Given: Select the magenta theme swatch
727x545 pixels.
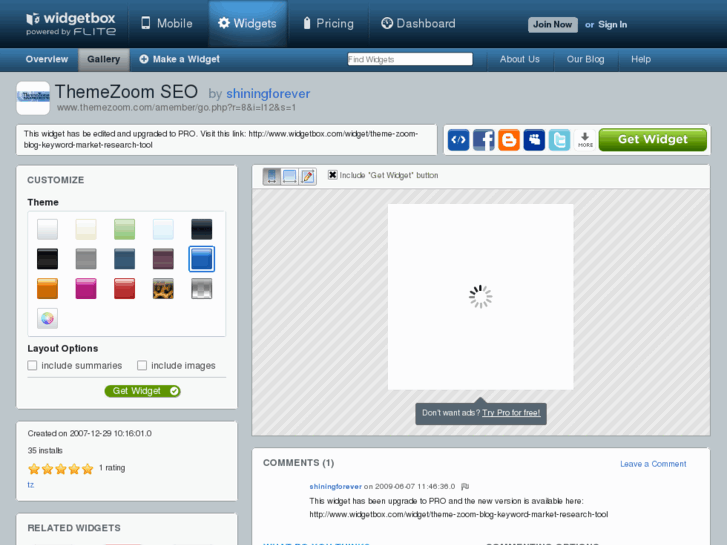Looking at the screenshot, I should pos(86,289).
